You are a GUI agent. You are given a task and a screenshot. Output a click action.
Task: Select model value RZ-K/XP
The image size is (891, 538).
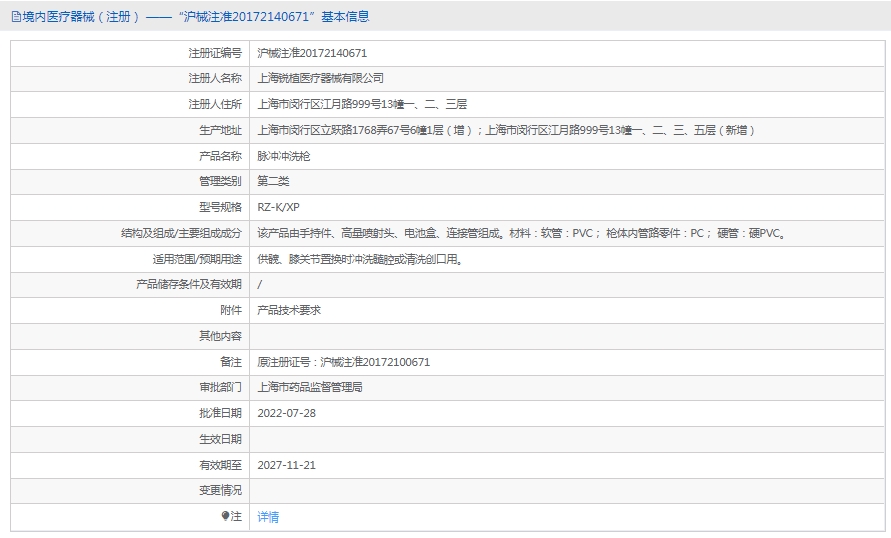(278, 207)
